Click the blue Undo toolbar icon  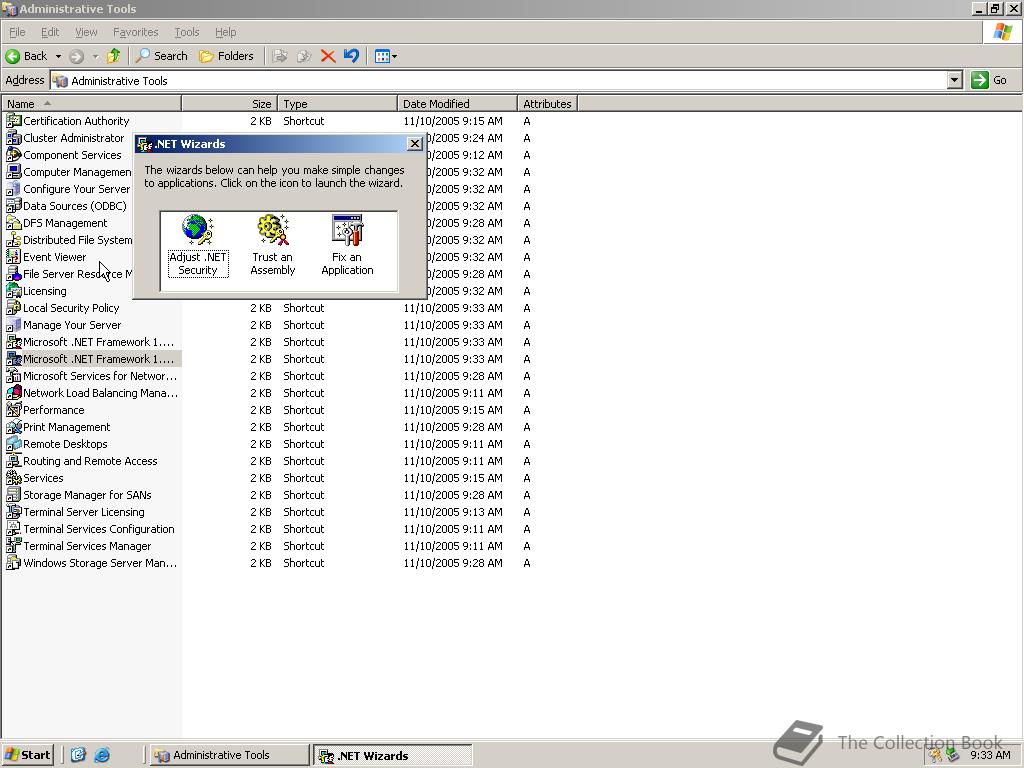[351, 56]
